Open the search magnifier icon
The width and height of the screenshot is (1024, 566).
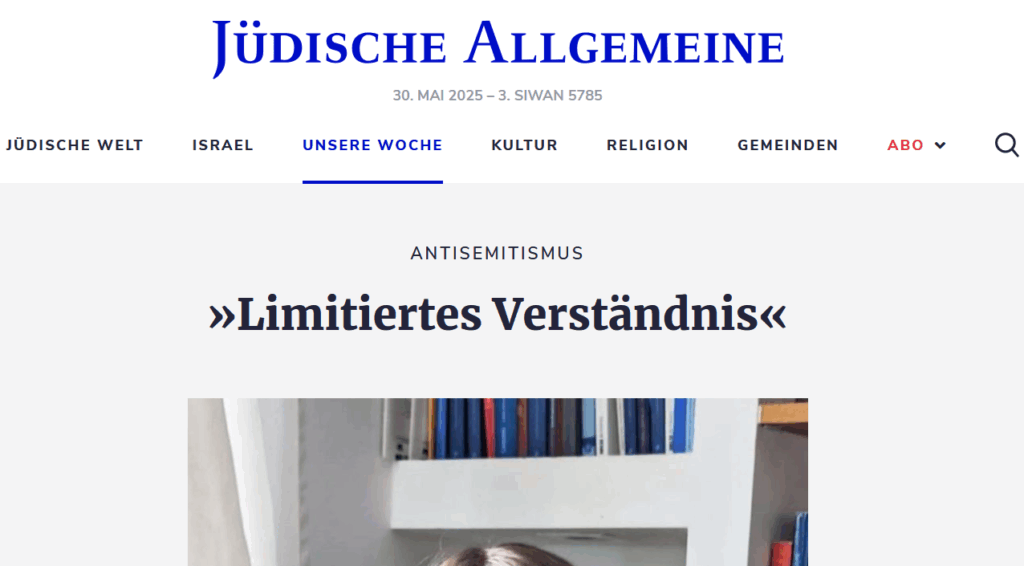click(1006, 145)
